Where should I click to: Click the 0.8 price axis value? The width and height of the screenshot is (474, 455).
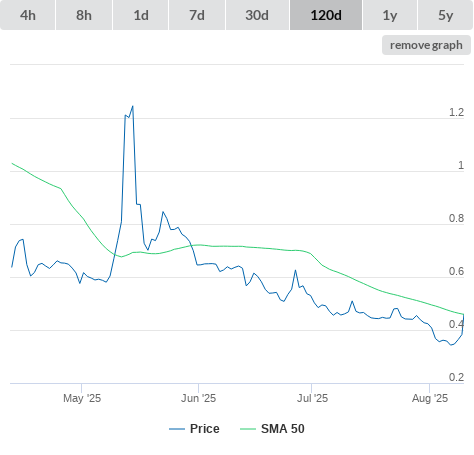[456, 218]
